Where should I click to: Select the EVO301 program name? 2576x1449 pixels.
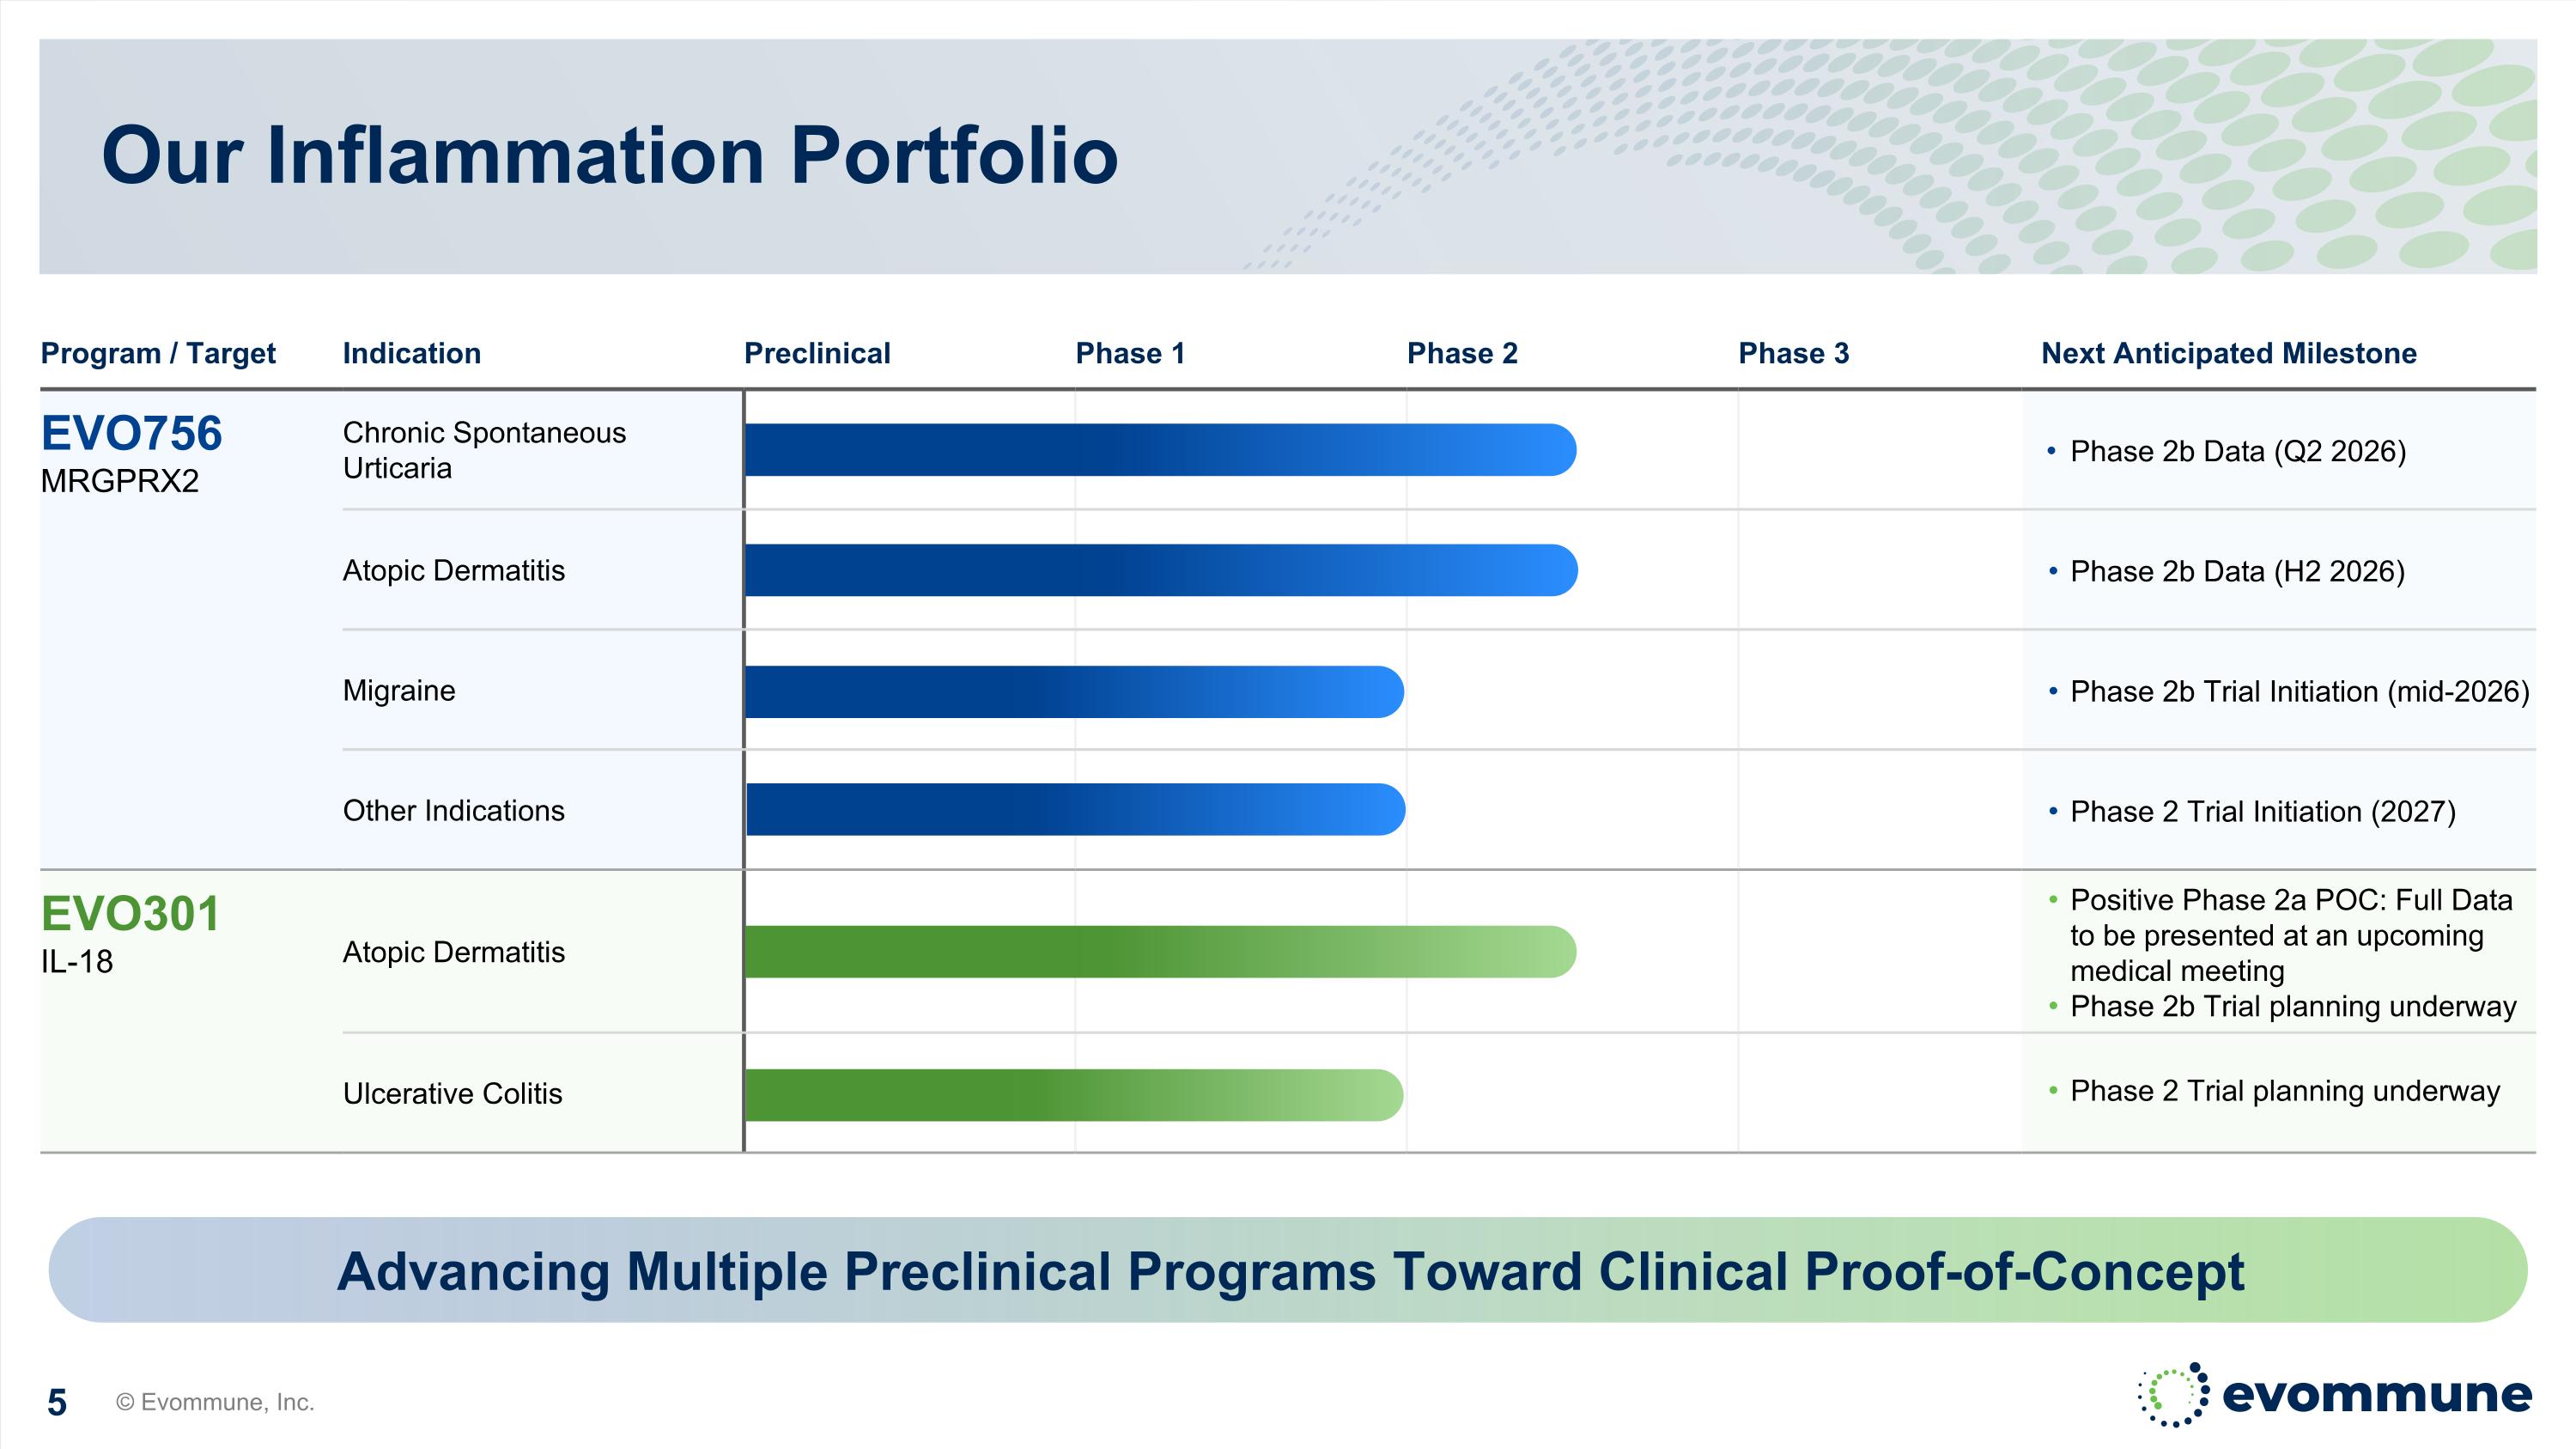click(x=130, y=914)
